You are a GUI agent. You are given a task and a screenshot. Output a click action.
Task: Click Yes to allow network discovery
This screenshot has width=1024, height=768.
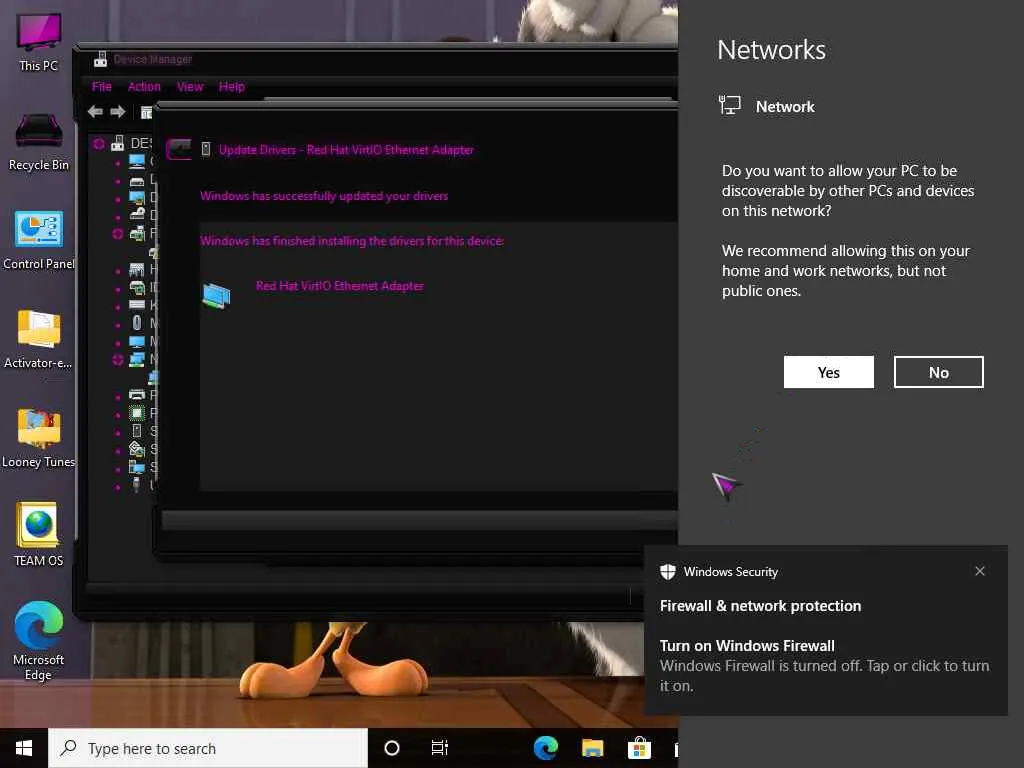tap(828, 372)
